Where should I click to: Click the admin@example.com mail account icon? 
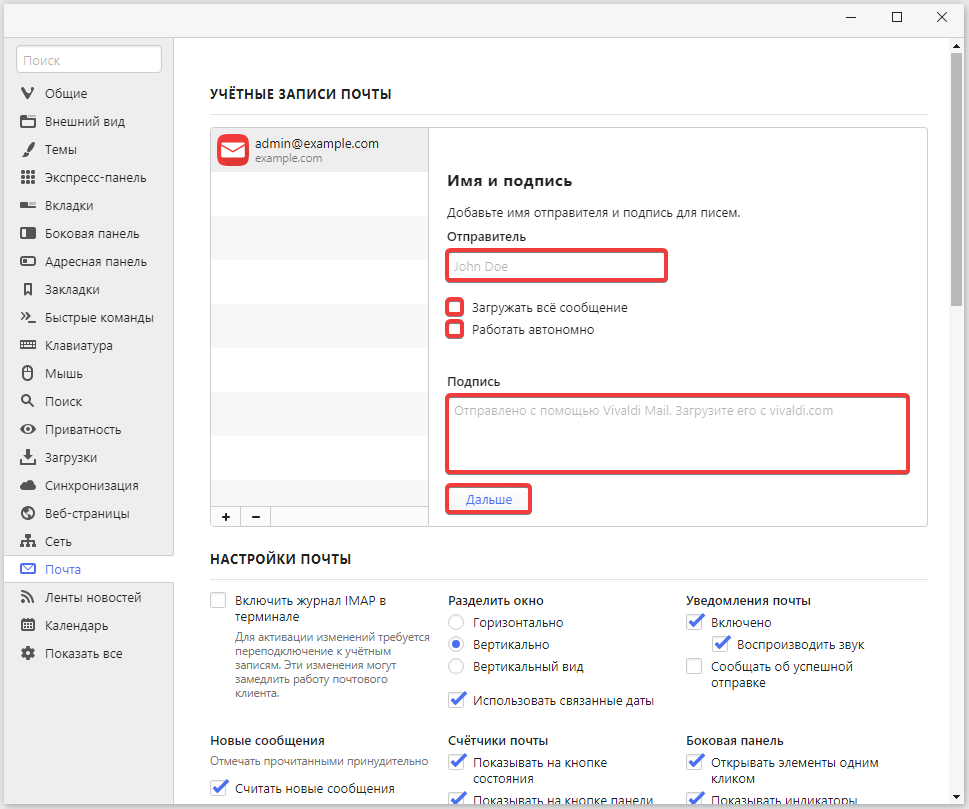(x=233, y=150)
